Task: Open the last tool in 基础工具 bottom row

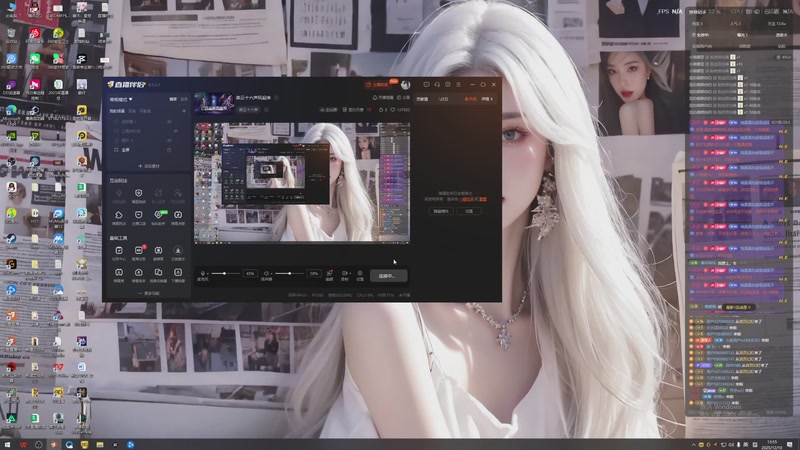Action: 178,274
